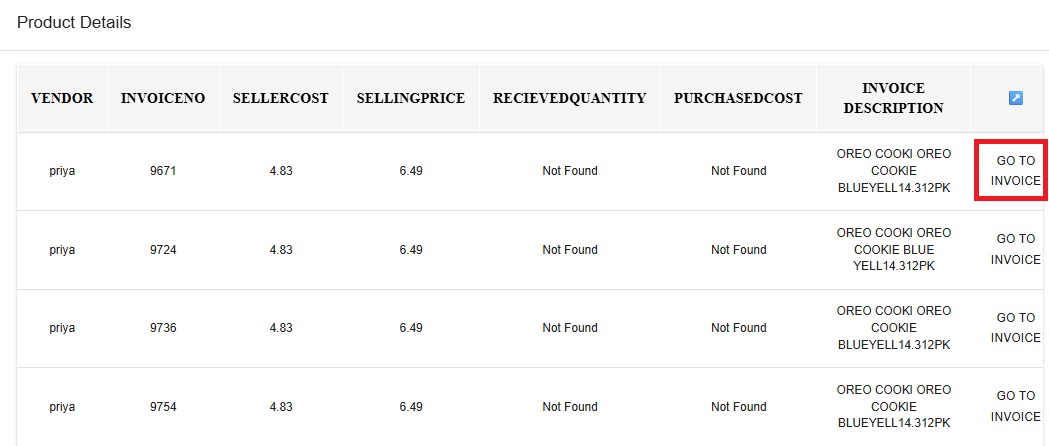Image resolution: width=1049 pixels, height=446 pixels.
Task: Click seller cost 4.83 in invoice 9736 row
Action: pos(281,328)
